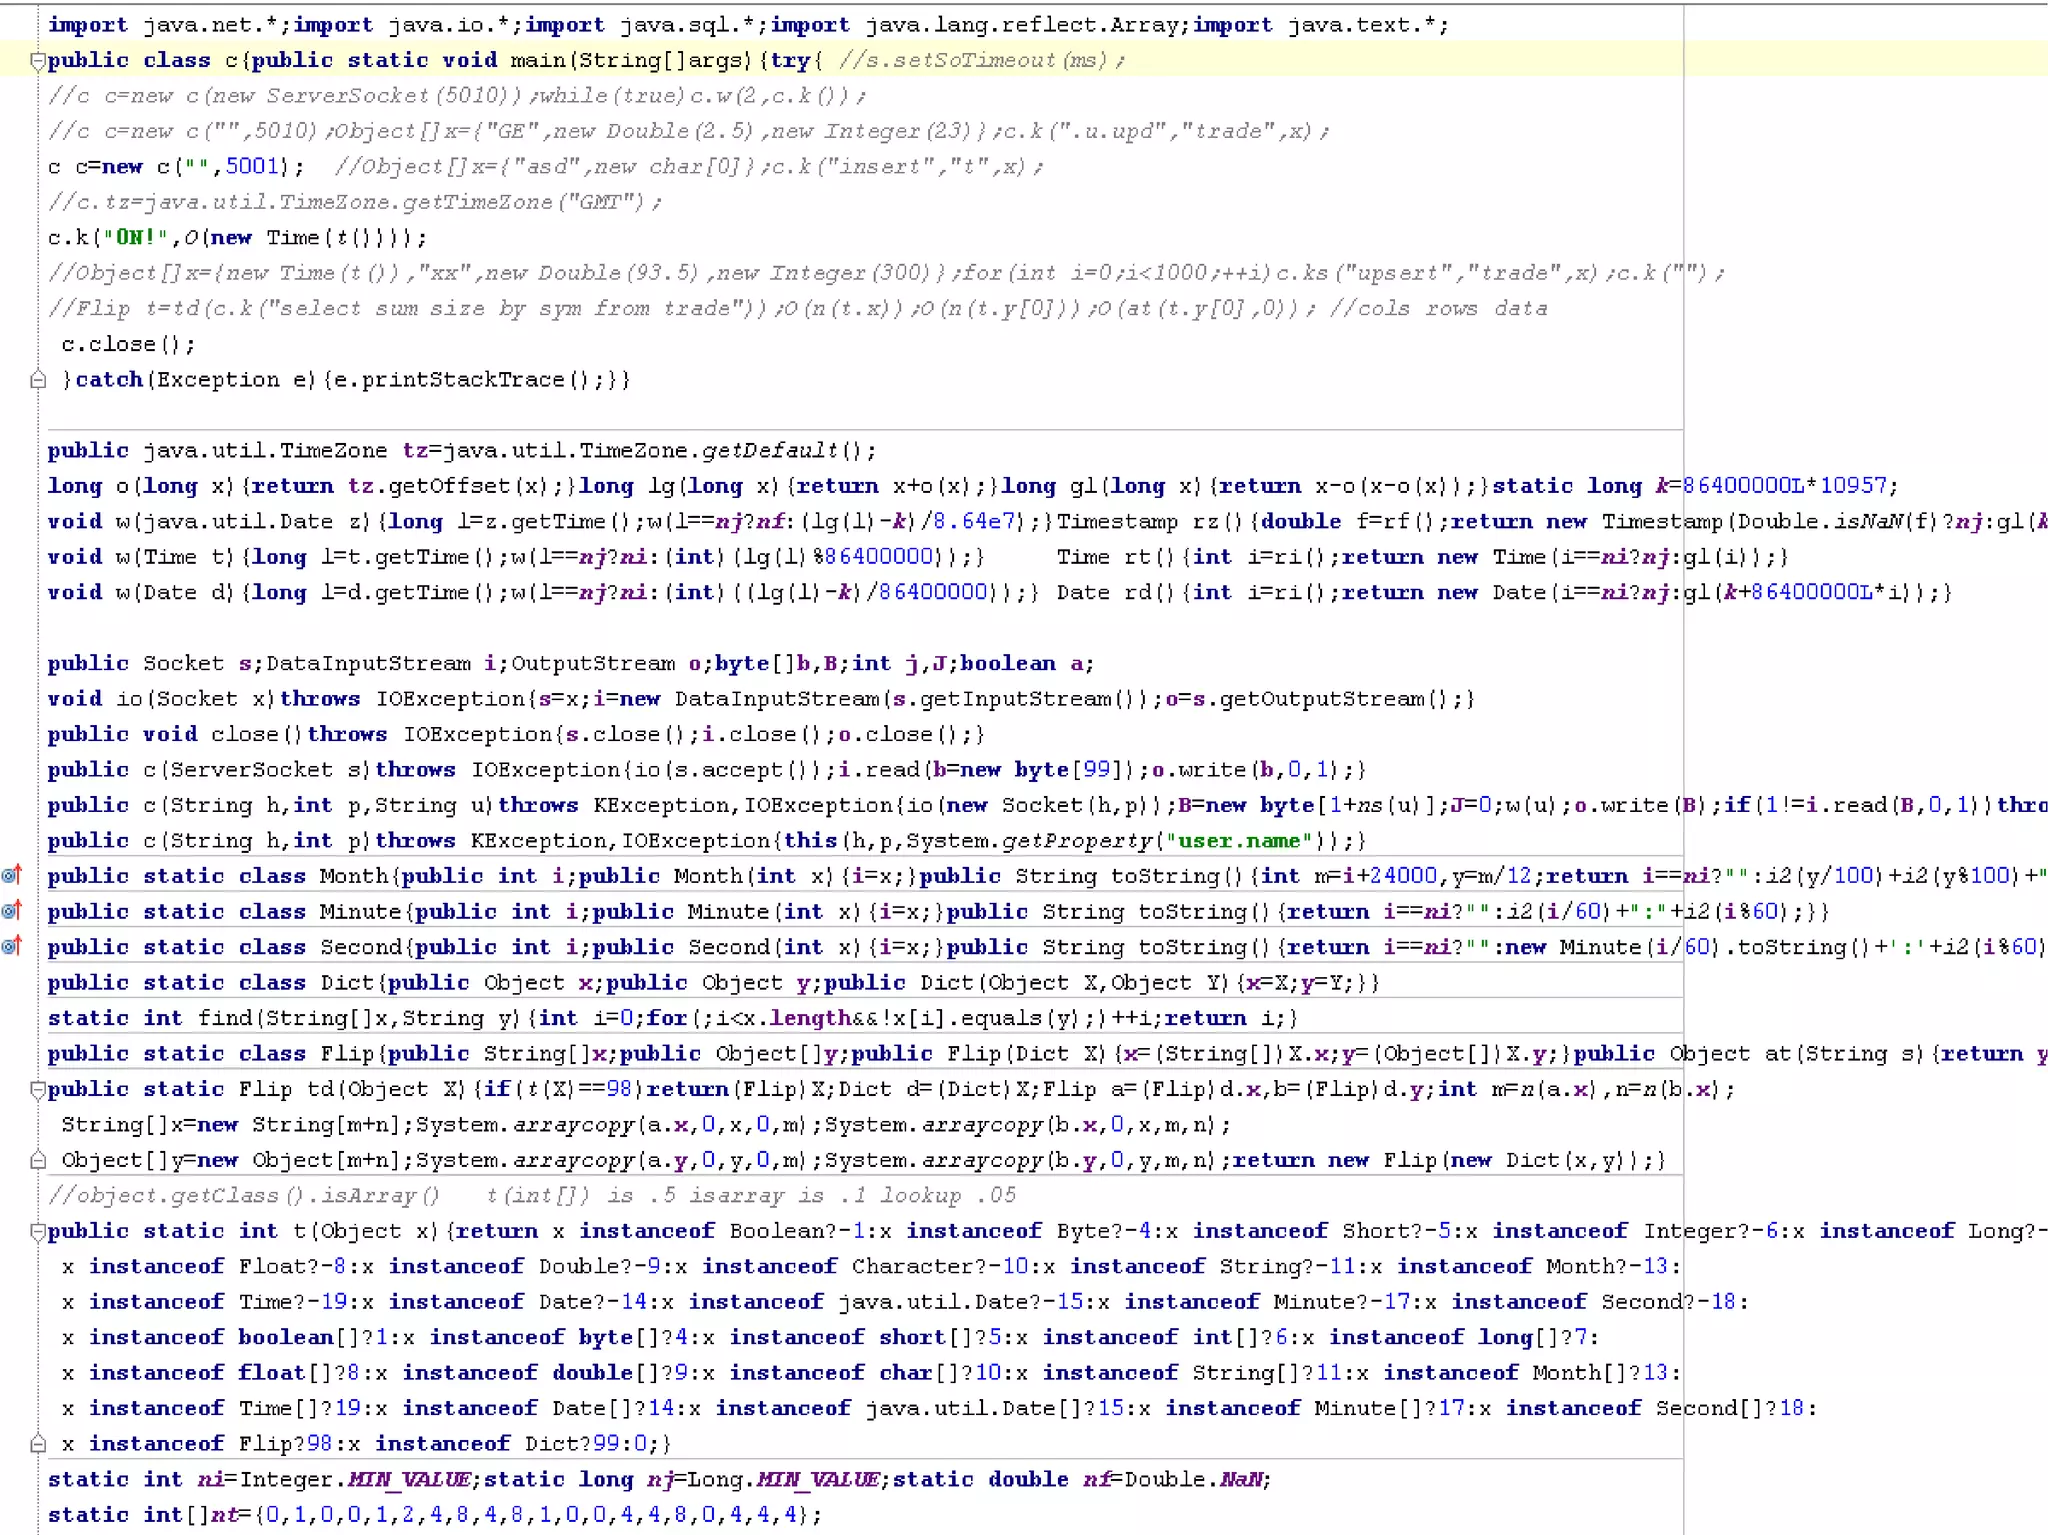Click the nt array variable name
This screenshot has height=1535, width=2048.
pos(224,1515)
